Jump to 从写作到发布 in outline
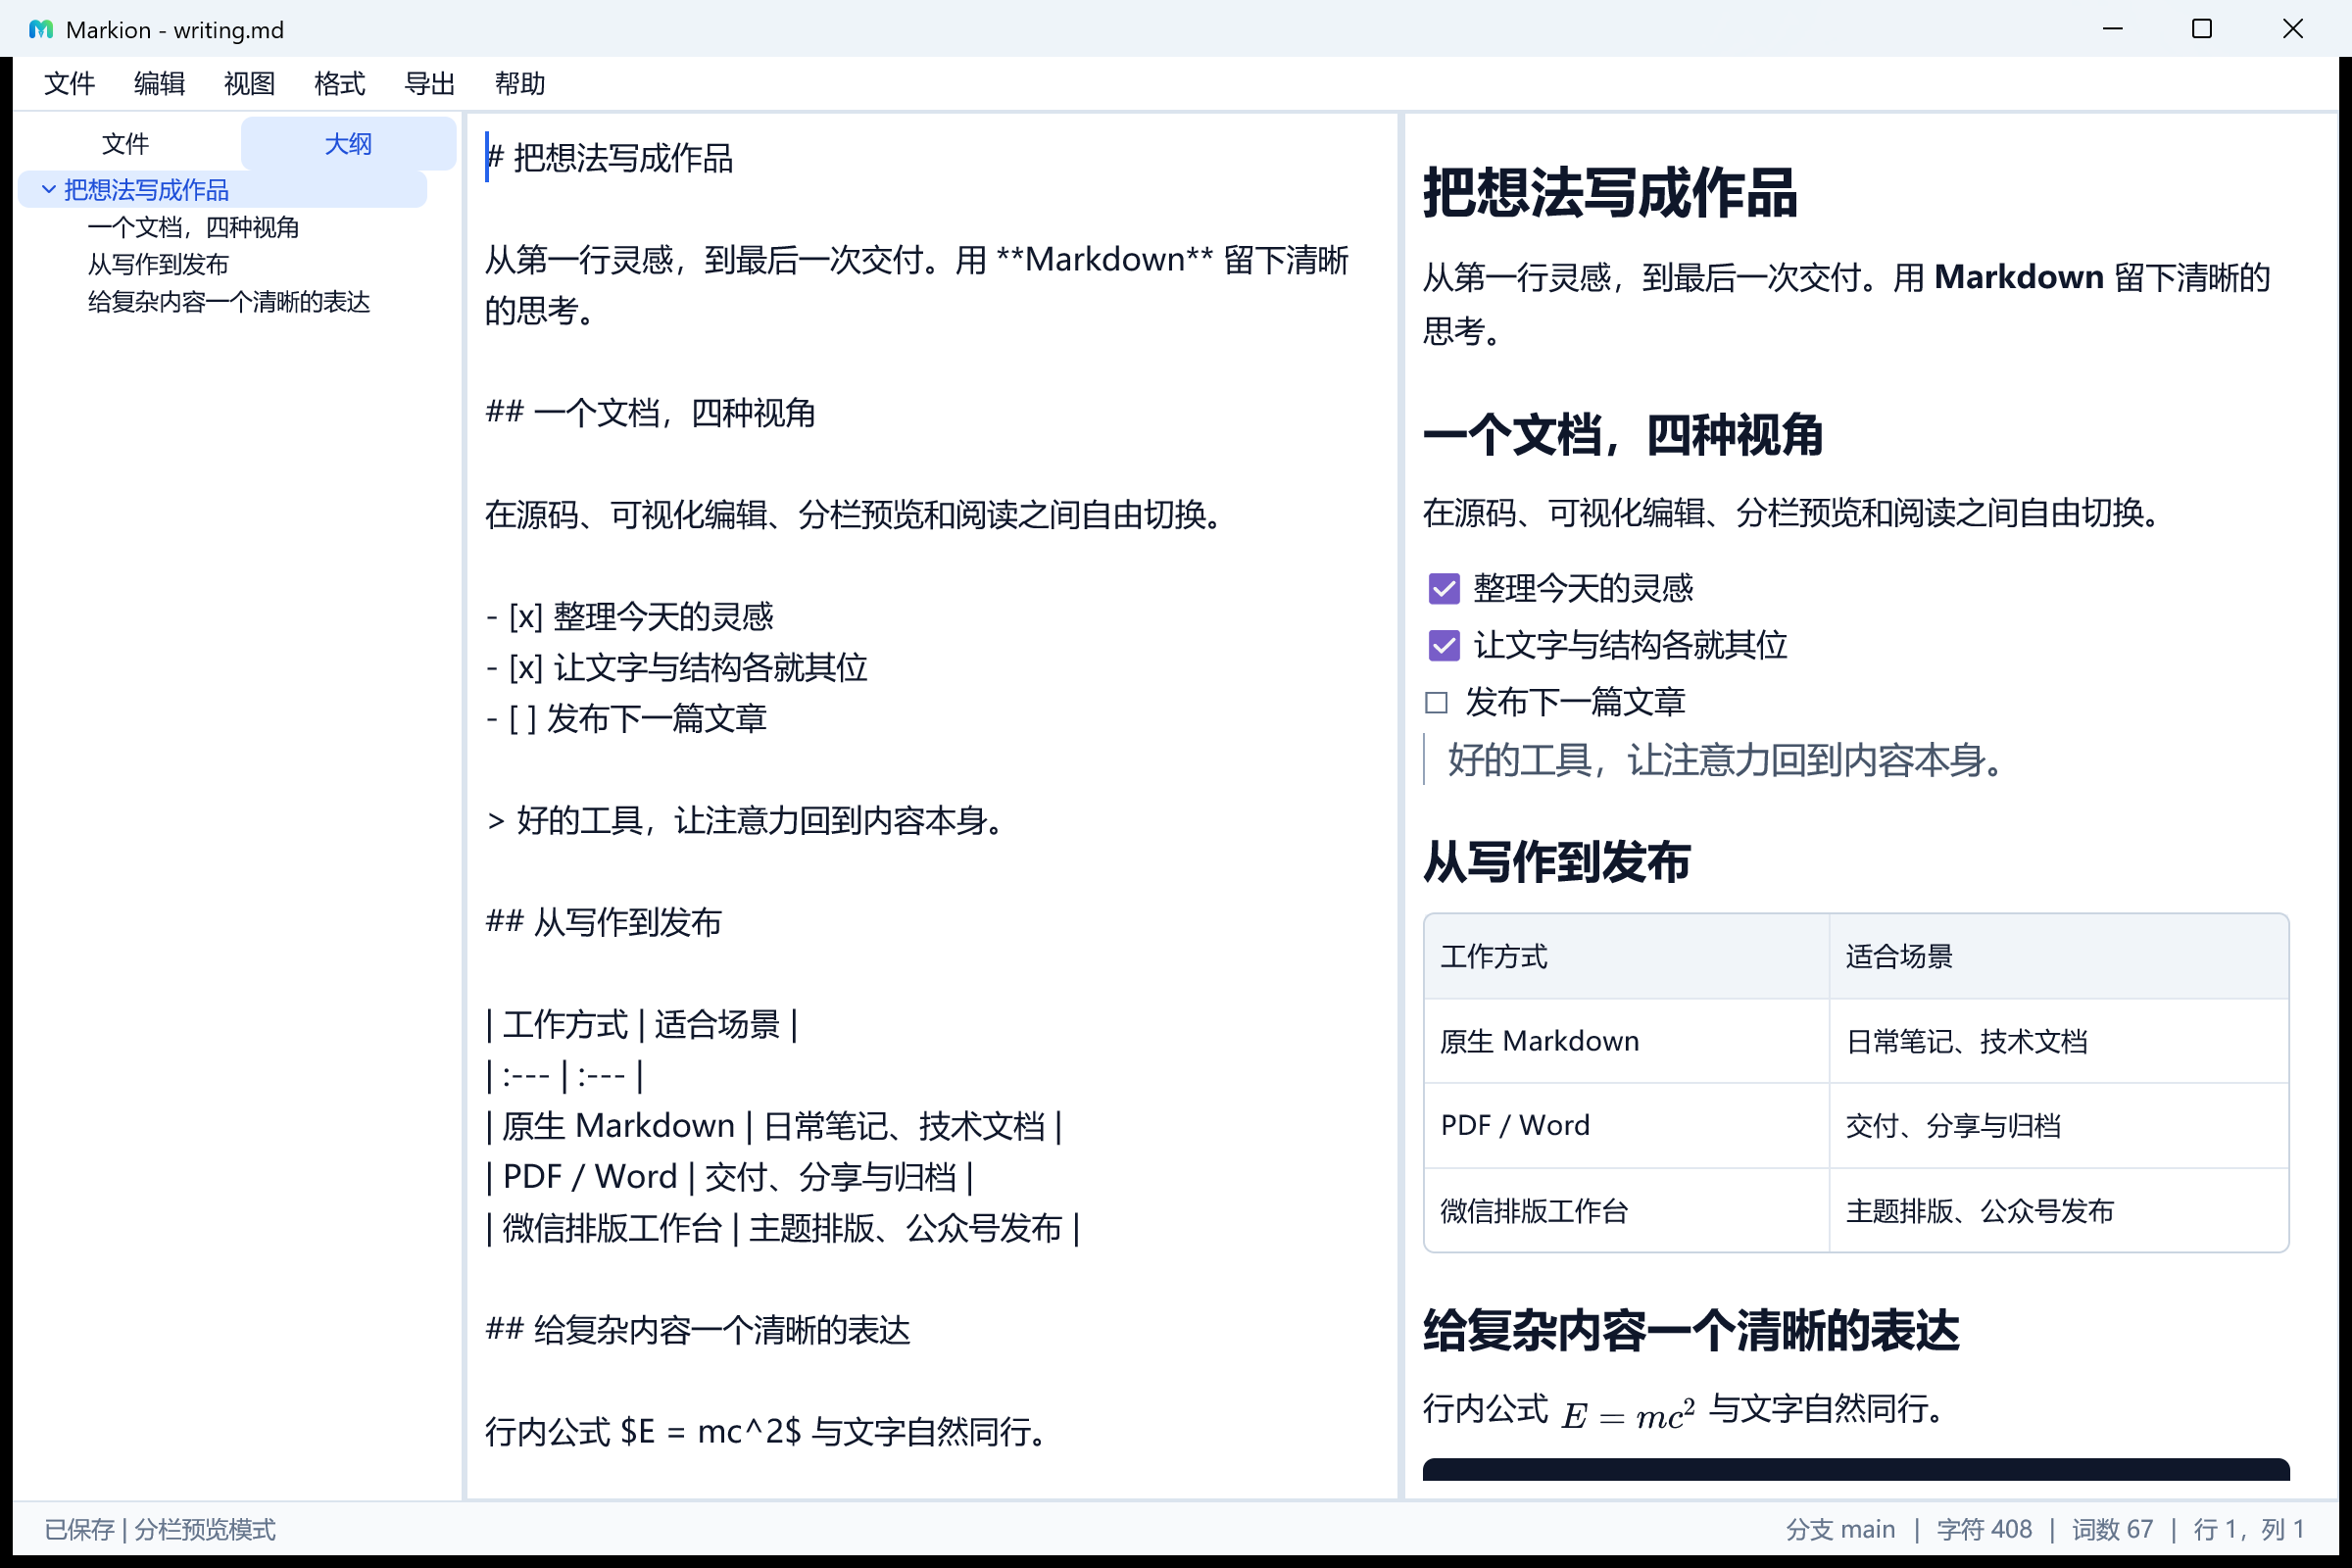Screen dimensions: 2352x1568 tap(159, 265)
